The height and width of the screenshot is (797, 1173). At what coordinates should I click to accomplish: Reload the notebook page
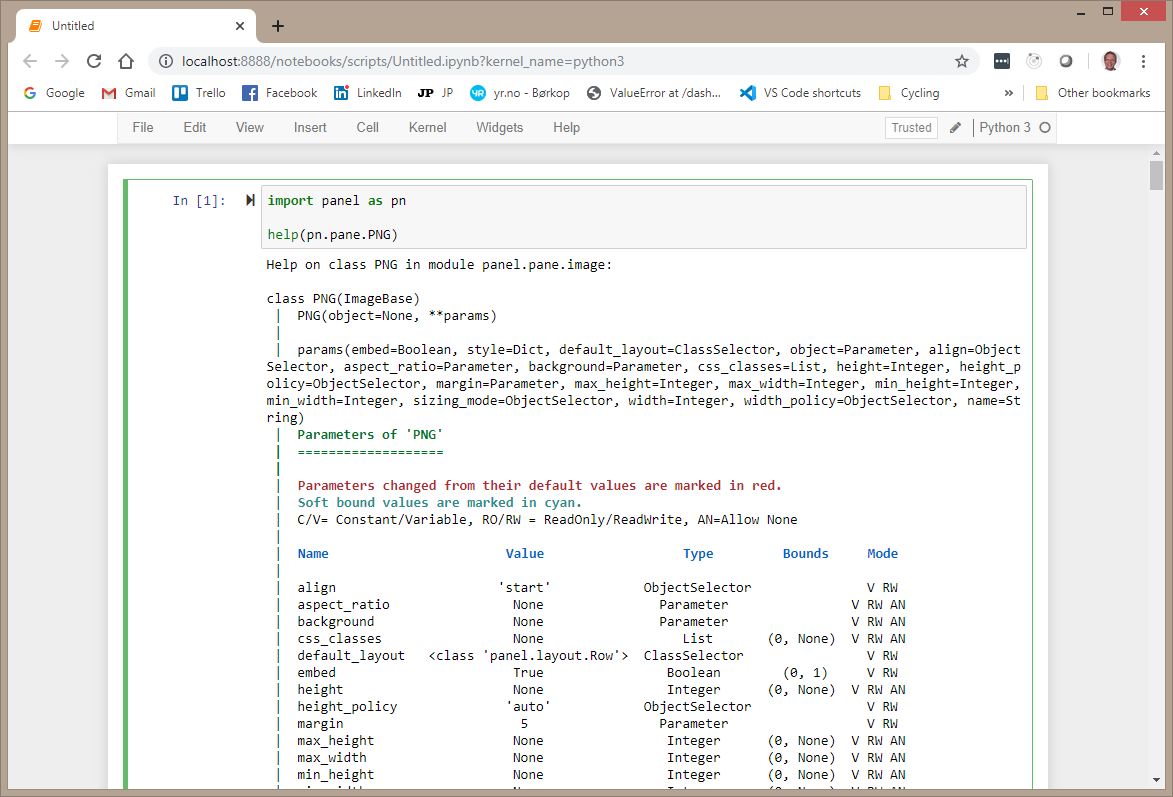(x=94, y=61)
